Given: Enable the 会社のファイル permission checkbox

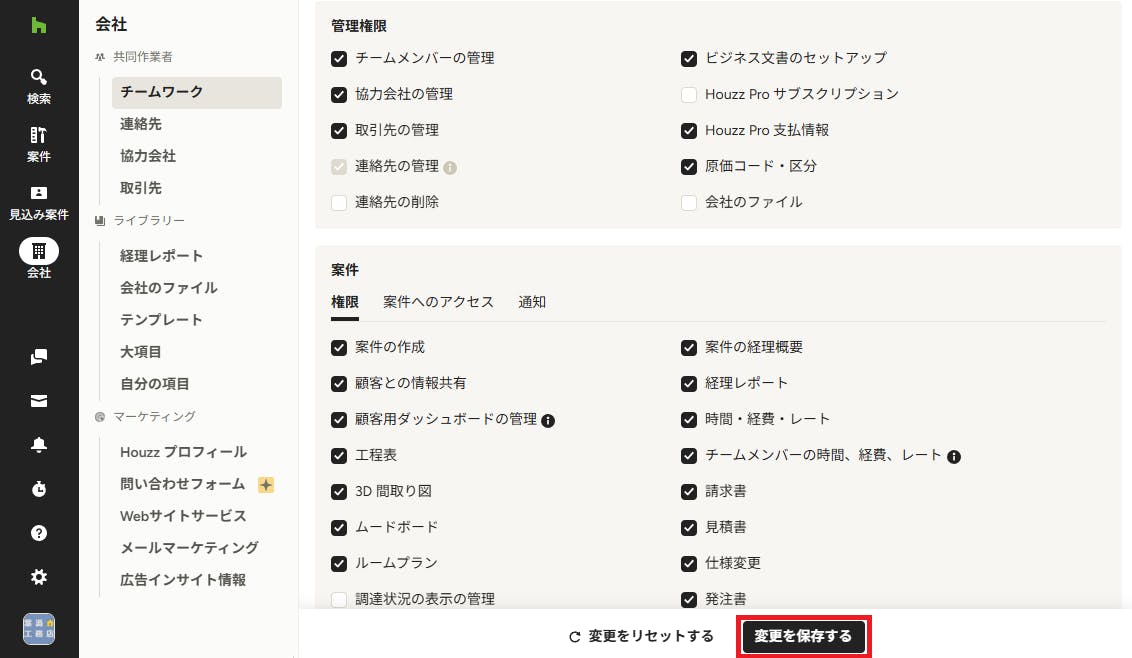Looking at the screenshot, I should (x=689, y=203).
